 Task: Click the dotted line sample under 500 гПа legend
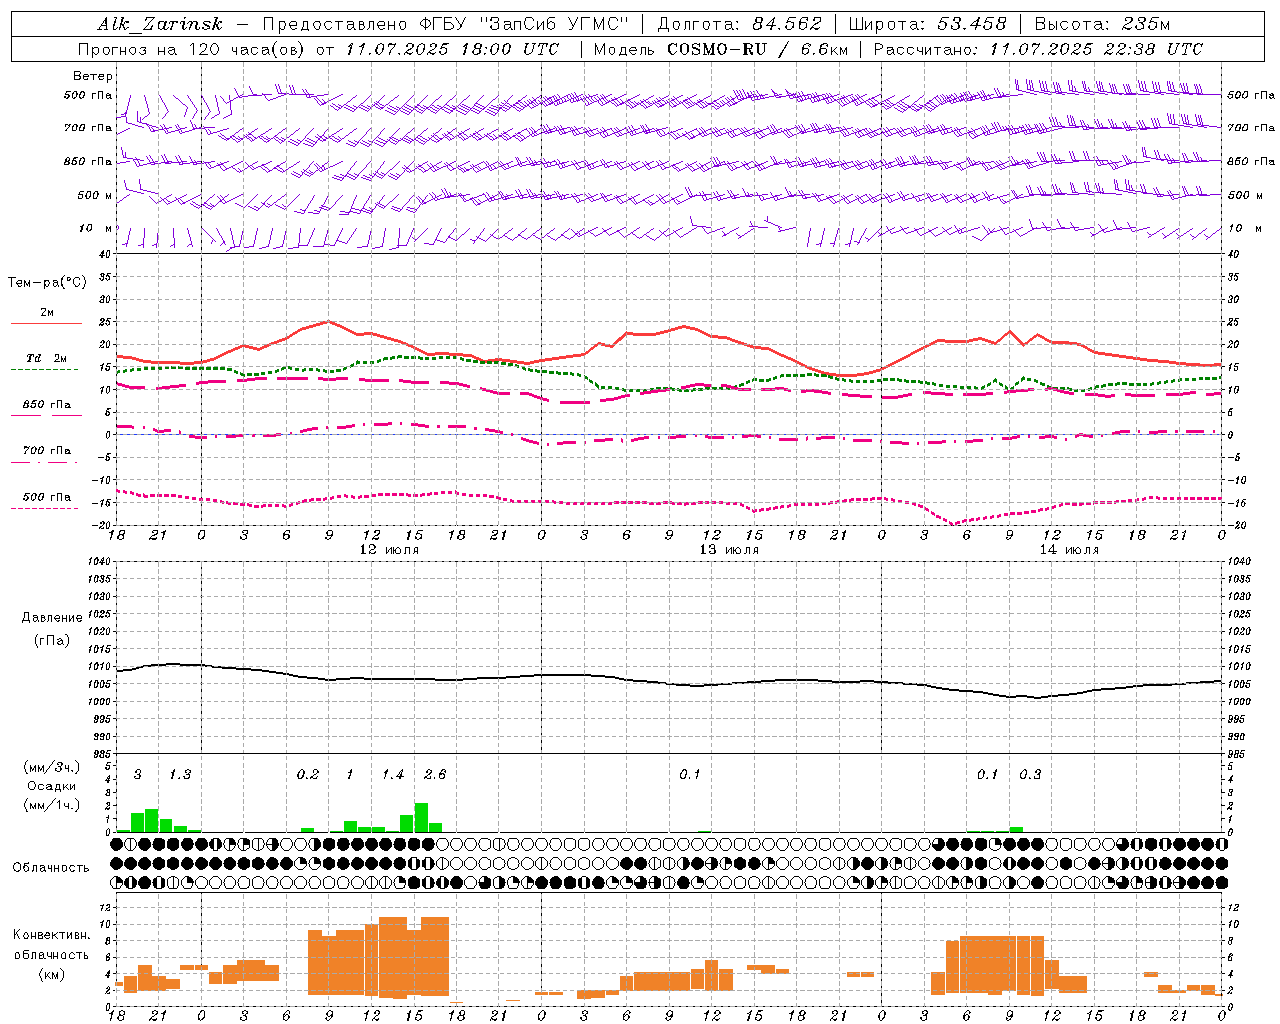pyautogui.click(x=44, y=508)
